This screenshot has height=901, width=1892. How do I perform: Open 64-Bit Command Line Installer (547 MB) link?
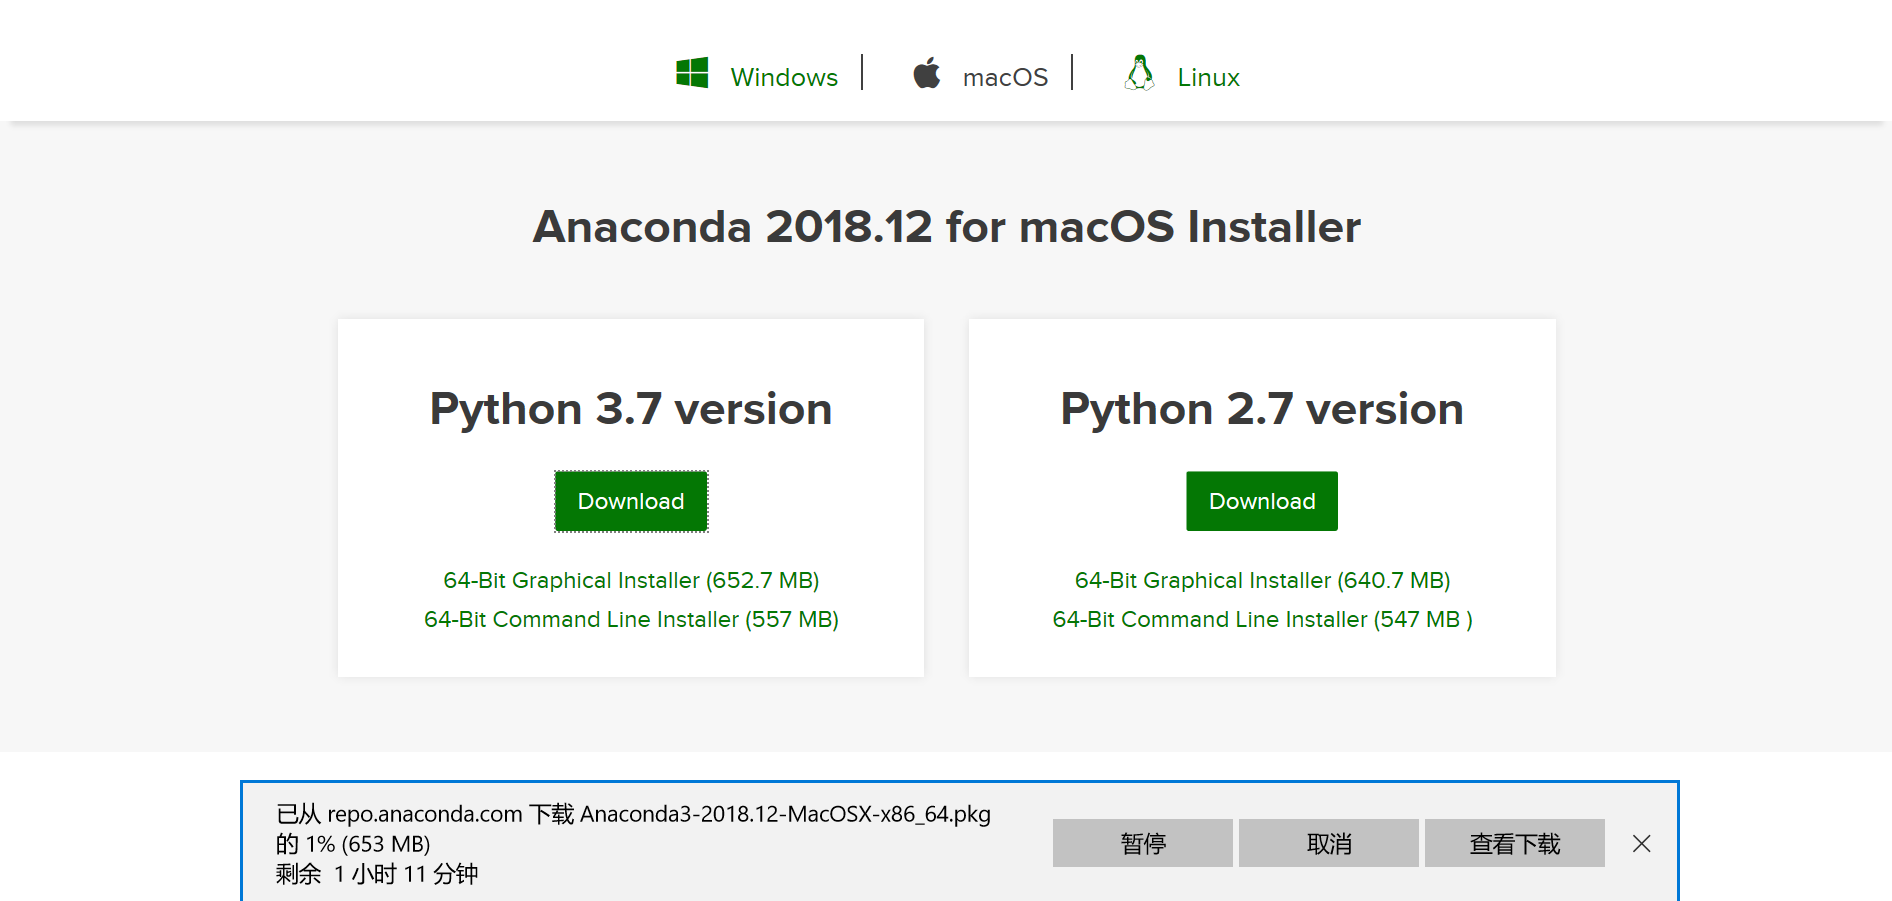click(x=1262, y=619)
